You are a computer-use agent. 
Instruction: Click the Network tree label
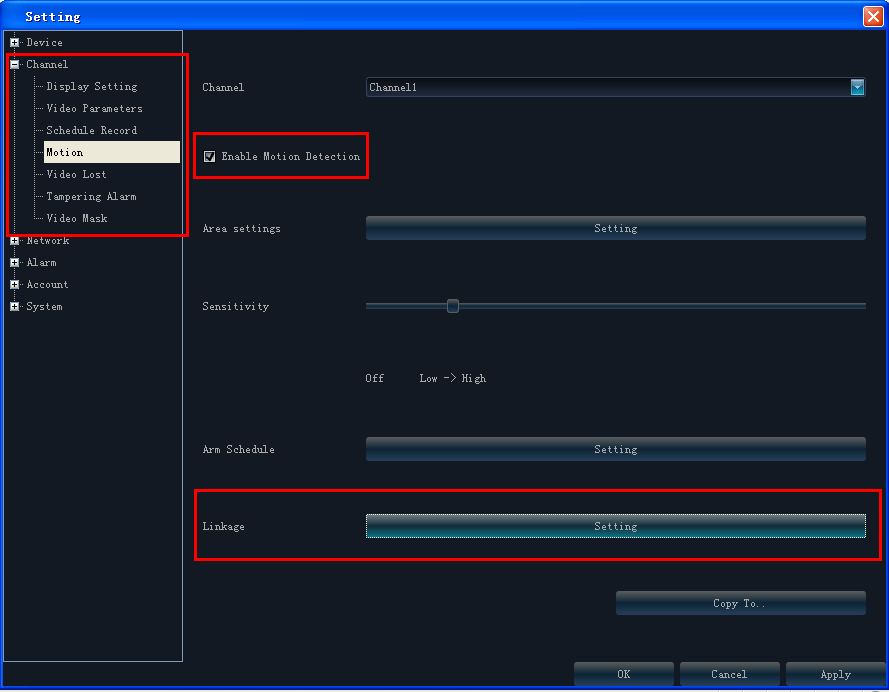[48, 241]
